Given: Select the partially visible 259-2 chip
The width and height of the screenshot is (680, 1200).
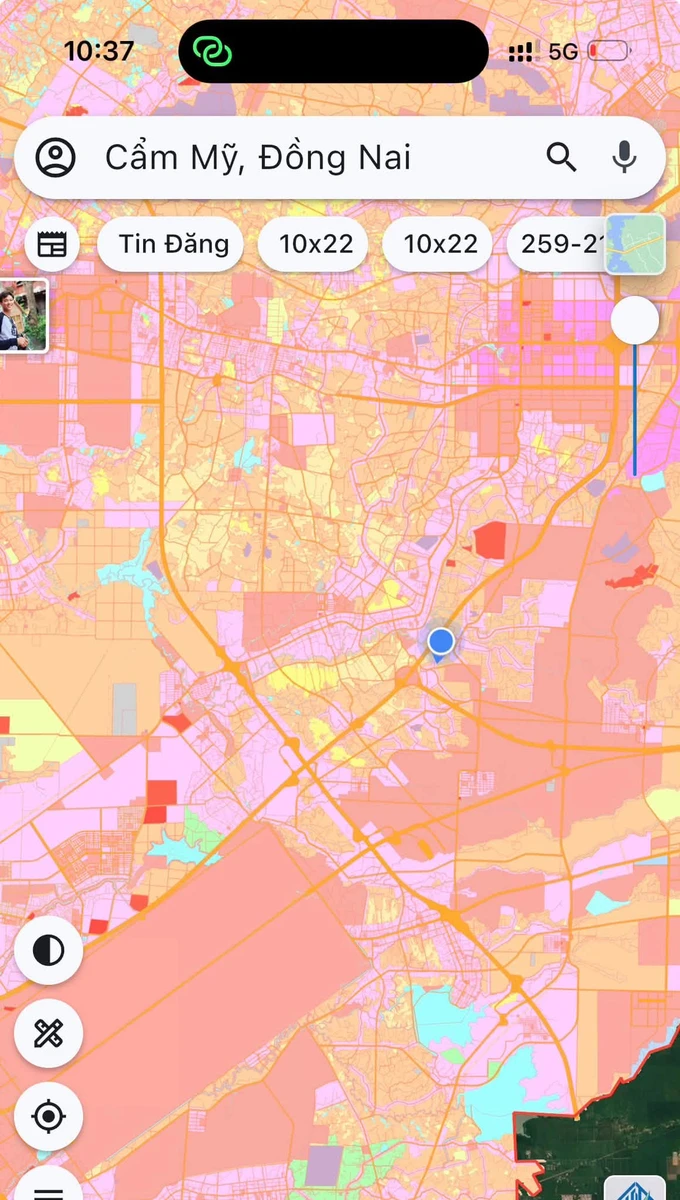Looking at the screenshot, I should tap(556, 244).
